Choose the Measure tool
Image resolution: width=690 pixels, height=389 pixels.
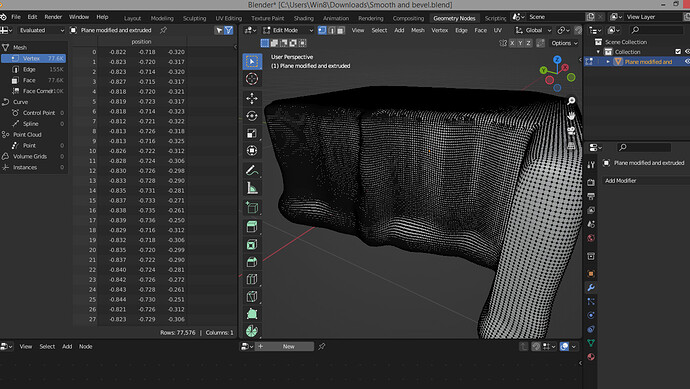coord(252,188)
